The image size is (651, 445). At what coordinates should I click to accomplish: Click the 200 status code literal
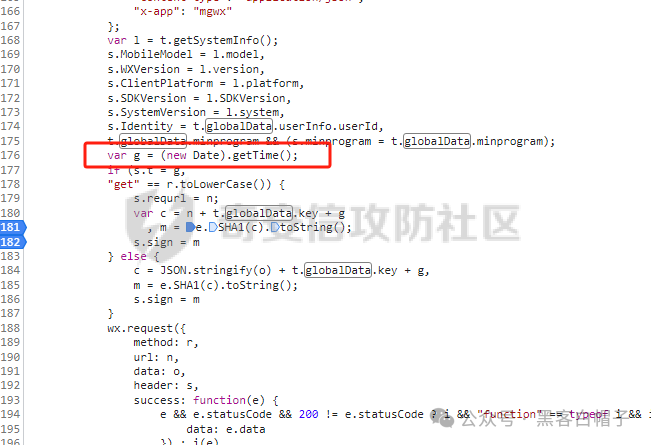pyautogui.click(x=308, y=414)
